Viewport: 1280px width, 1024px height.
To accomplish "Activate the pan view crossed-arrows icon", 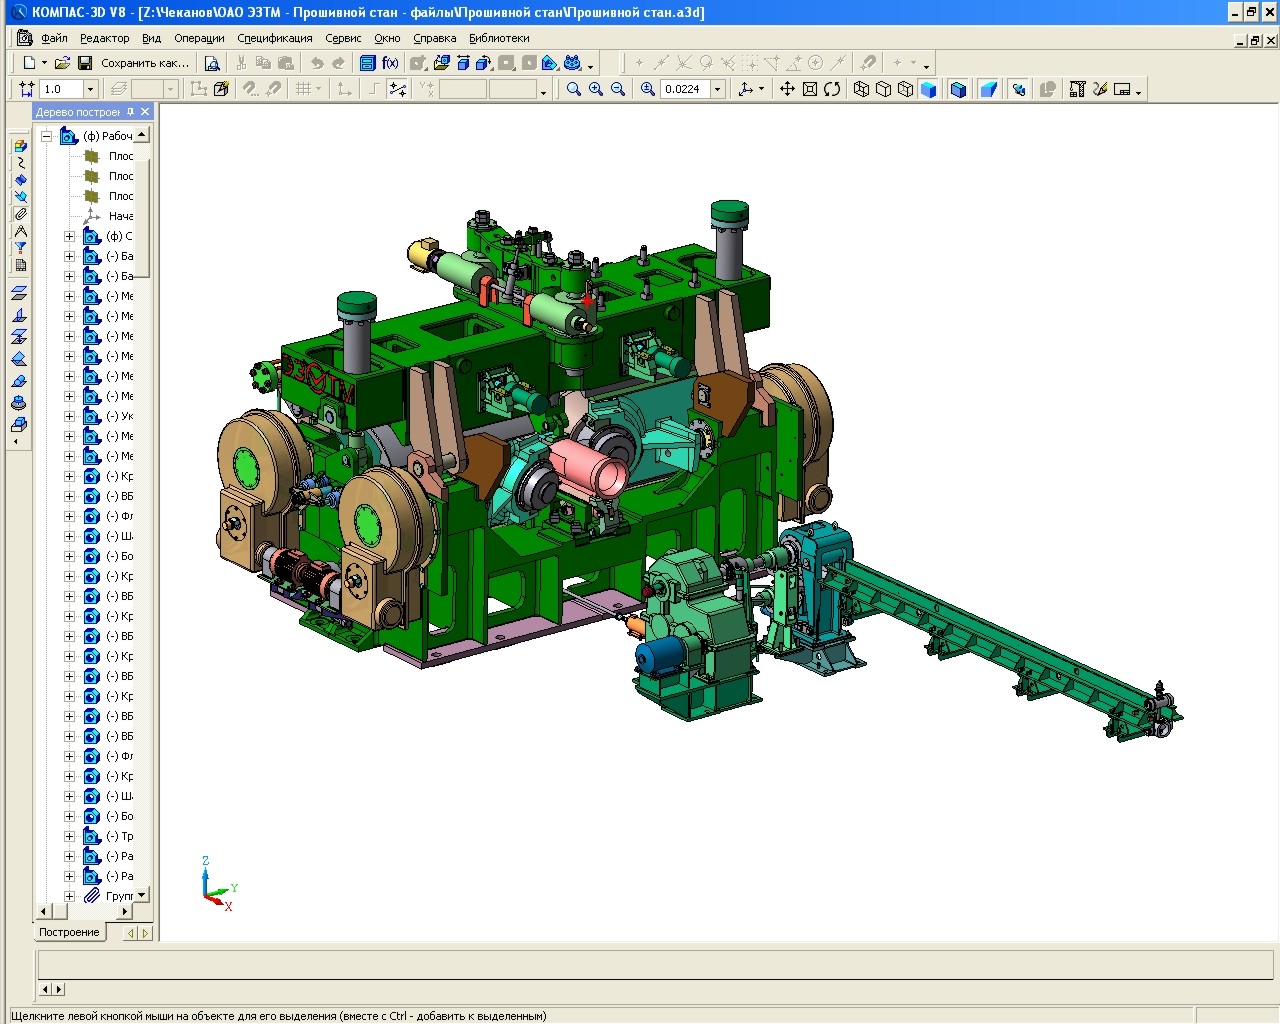I will (x=787, y=89).
